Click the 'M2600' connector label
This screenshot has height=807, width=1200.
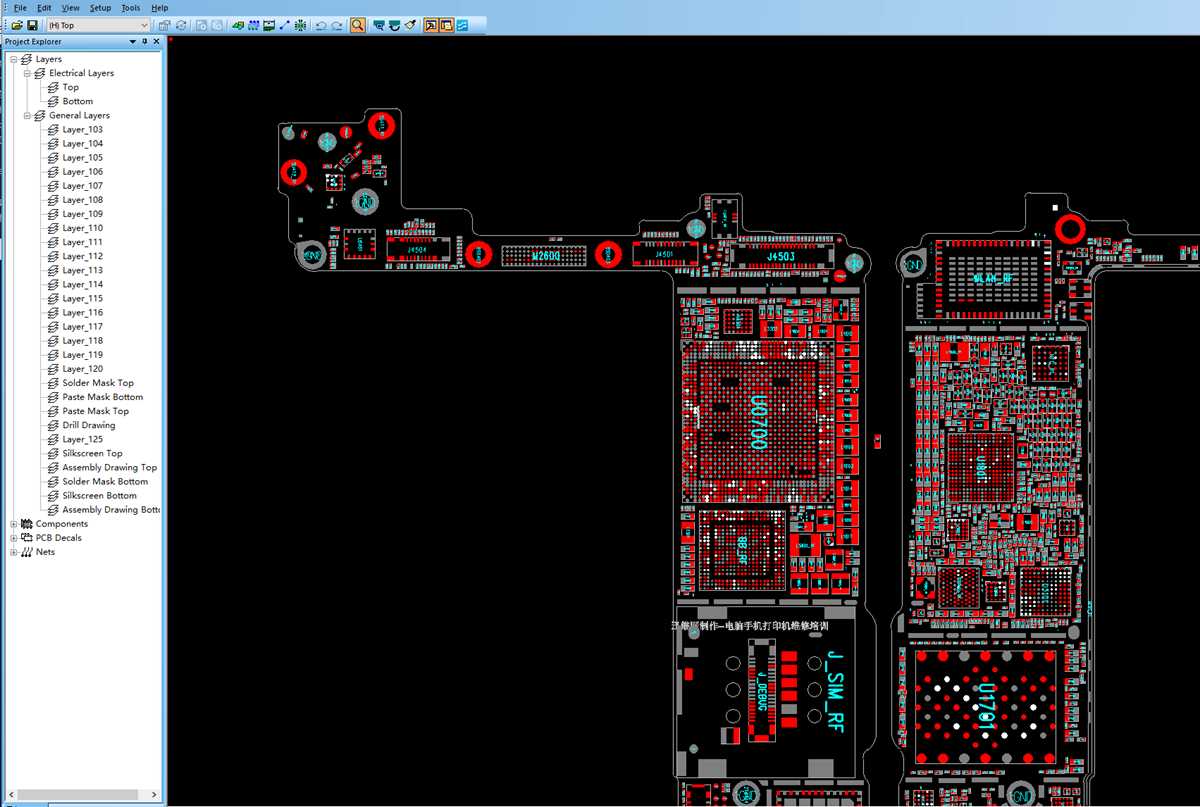(547, 256)
